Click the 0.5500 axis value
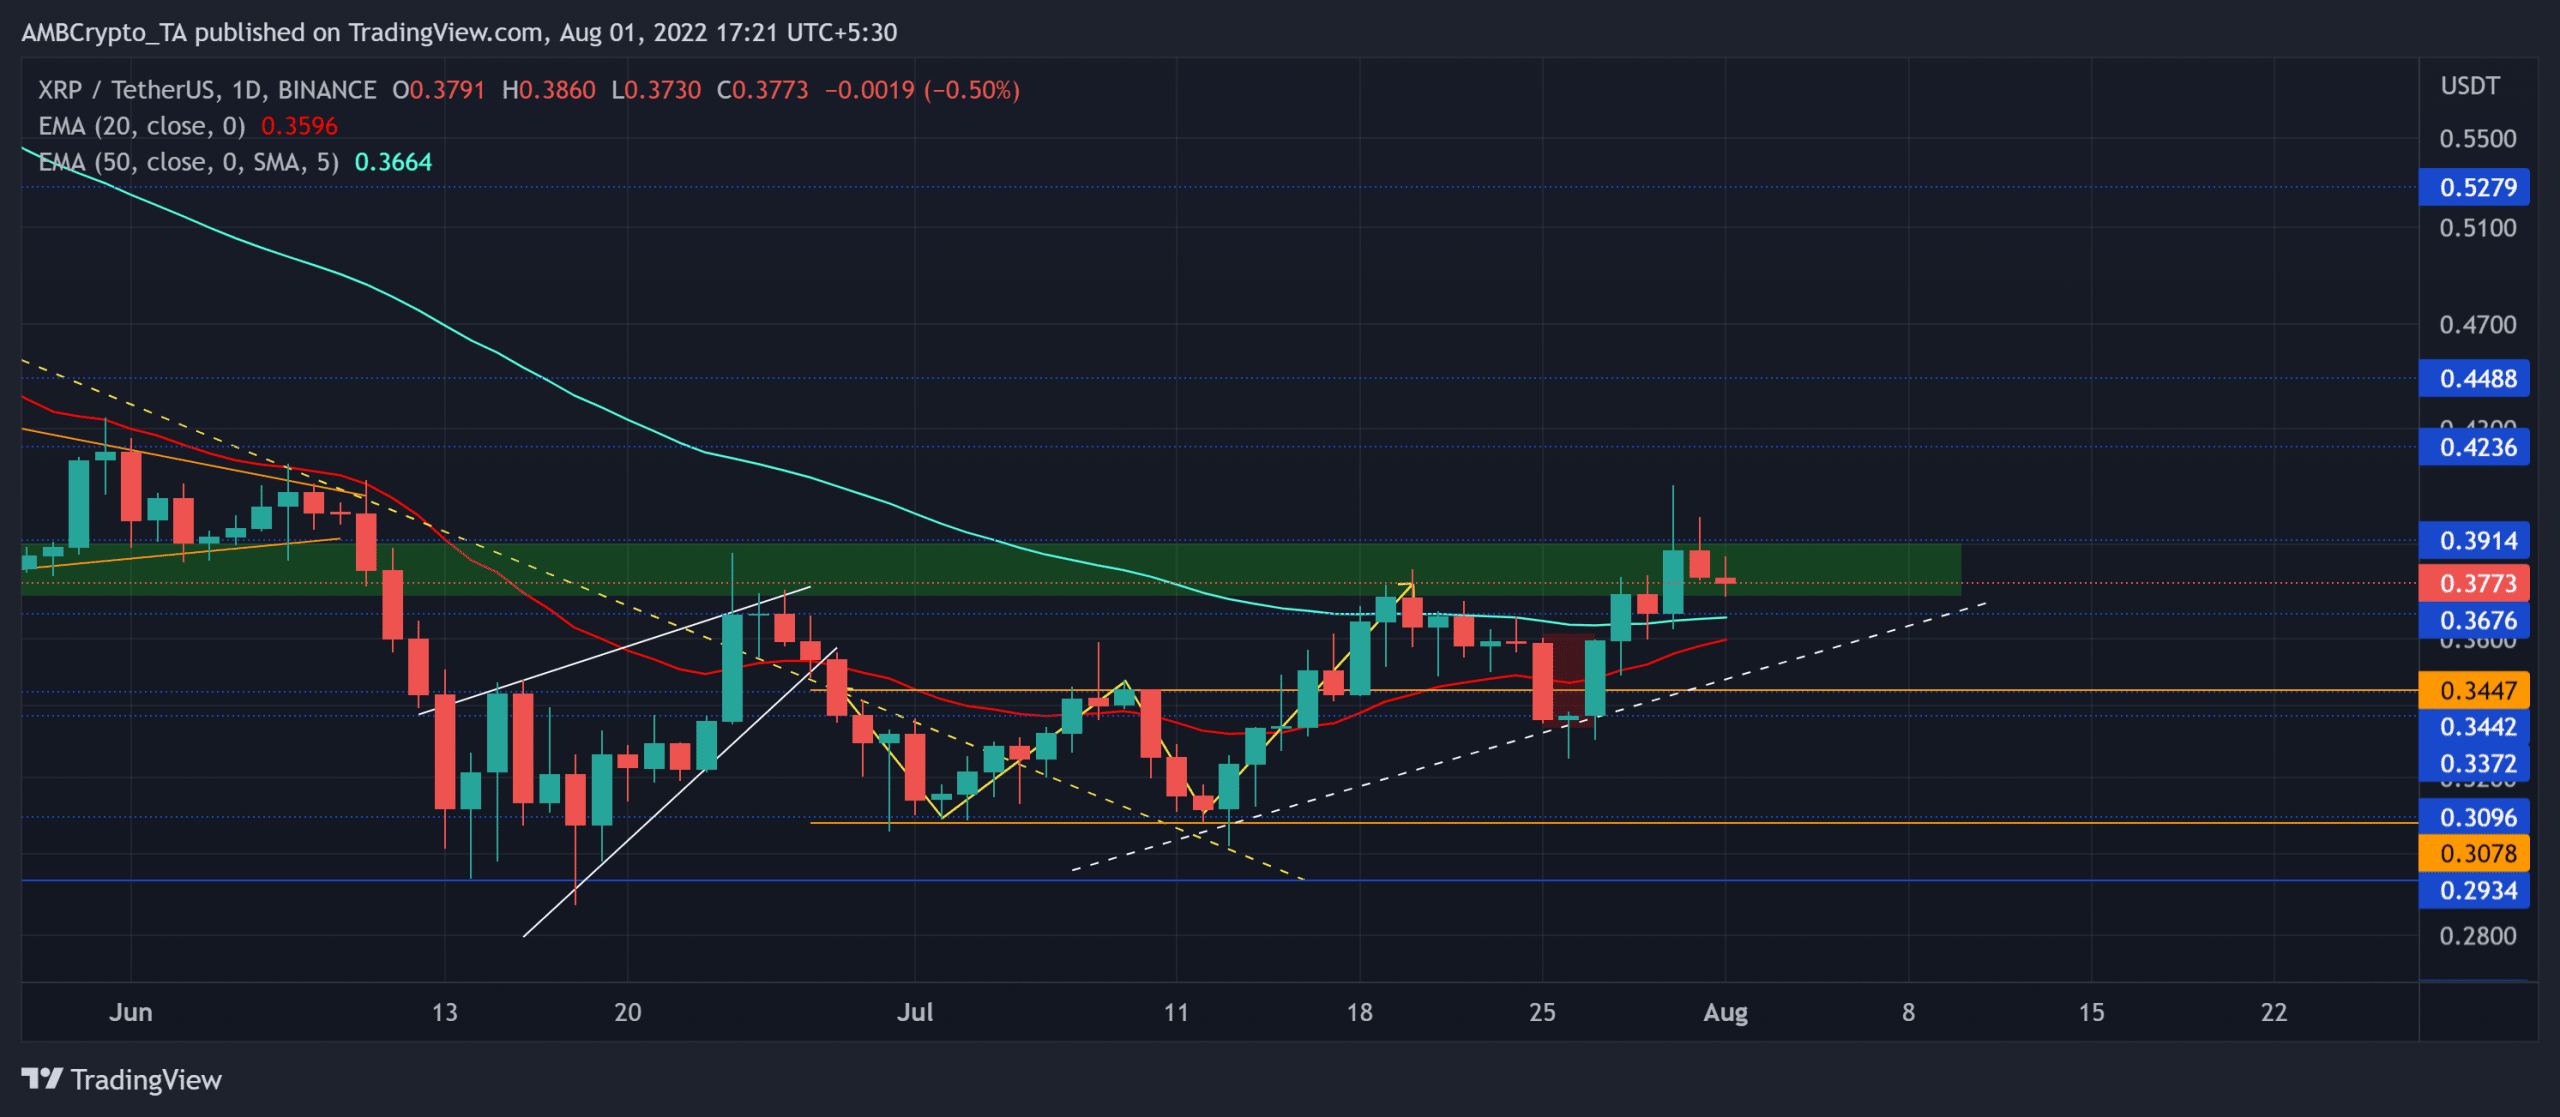The image size is (2560, 1117). coord(2477,139)
